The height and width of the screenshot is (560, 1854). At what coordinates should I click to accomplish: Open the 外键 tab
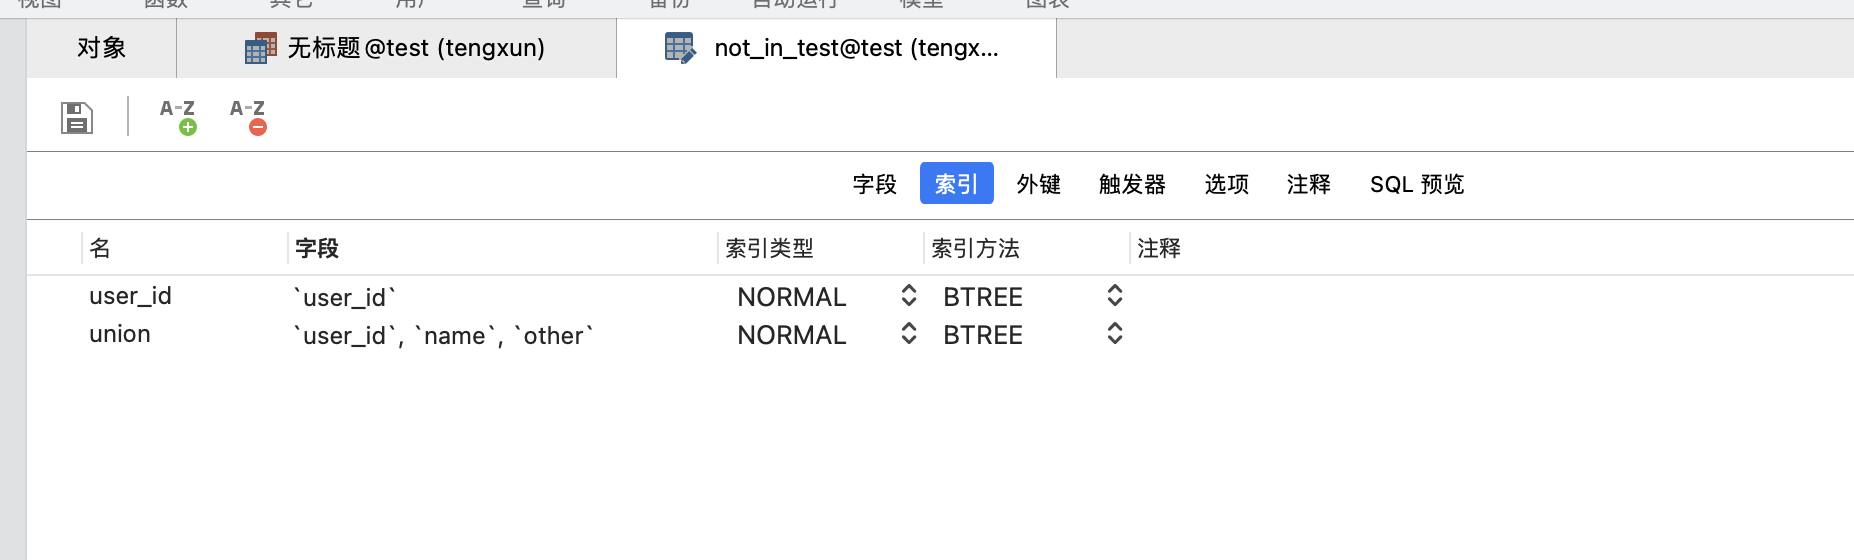1039,184
